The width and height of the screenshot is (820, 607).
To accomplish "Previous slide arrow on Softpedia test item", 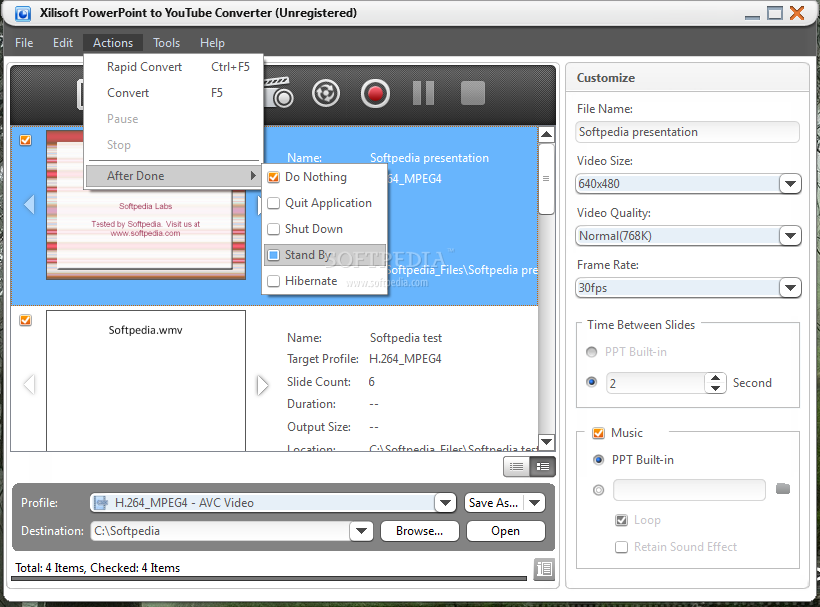I will [29, 384].
